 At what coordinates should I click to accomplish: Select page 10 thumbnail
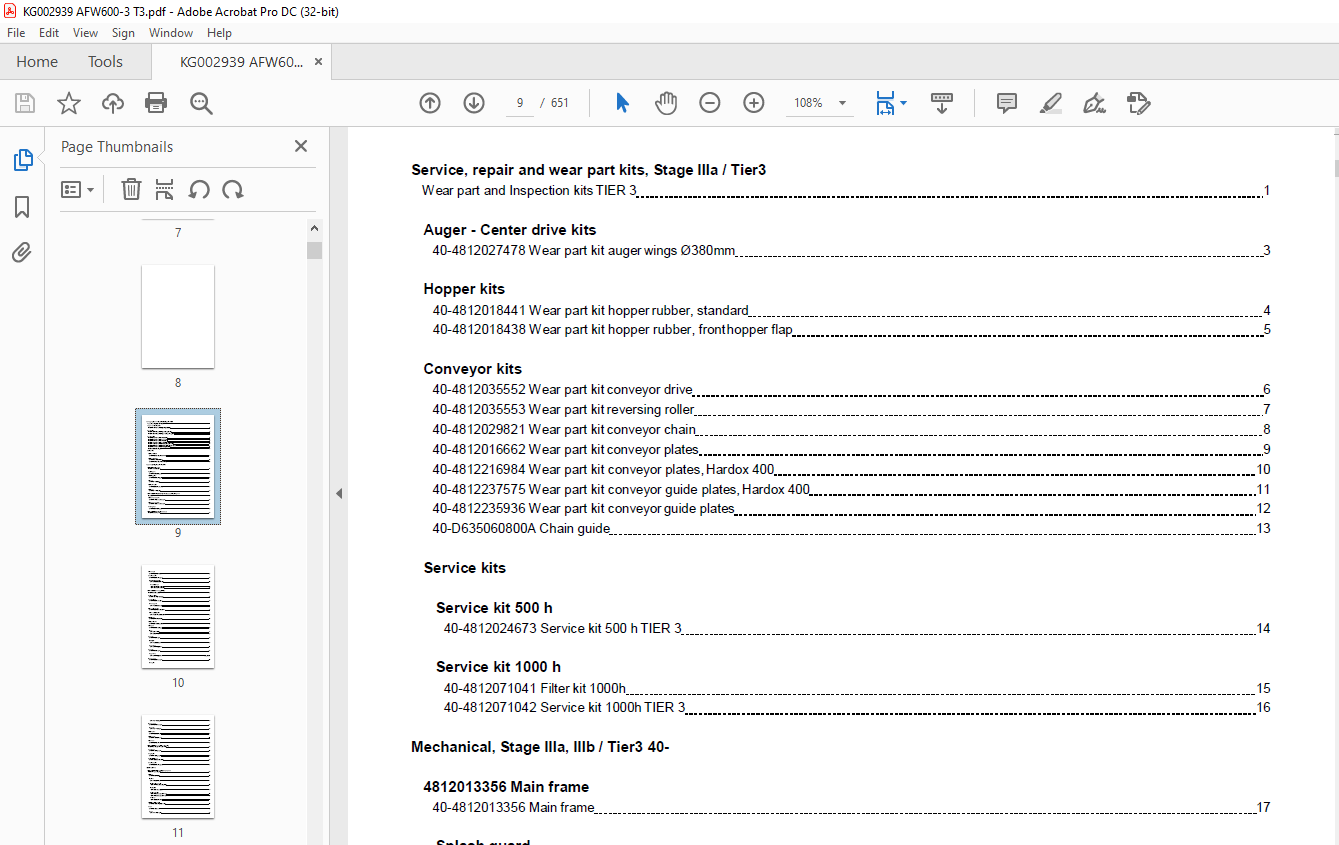click(178, 617)
